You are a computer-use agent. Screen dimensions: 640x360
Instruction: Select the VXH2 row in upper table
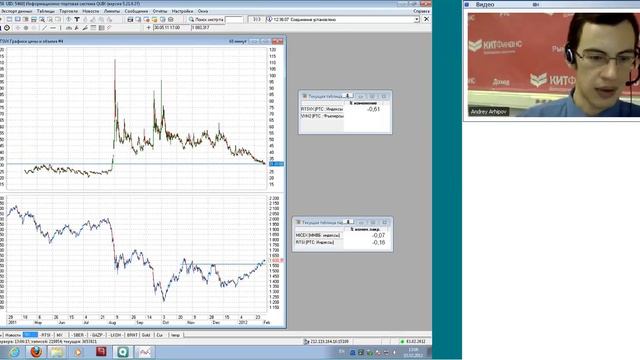(322, 116)
